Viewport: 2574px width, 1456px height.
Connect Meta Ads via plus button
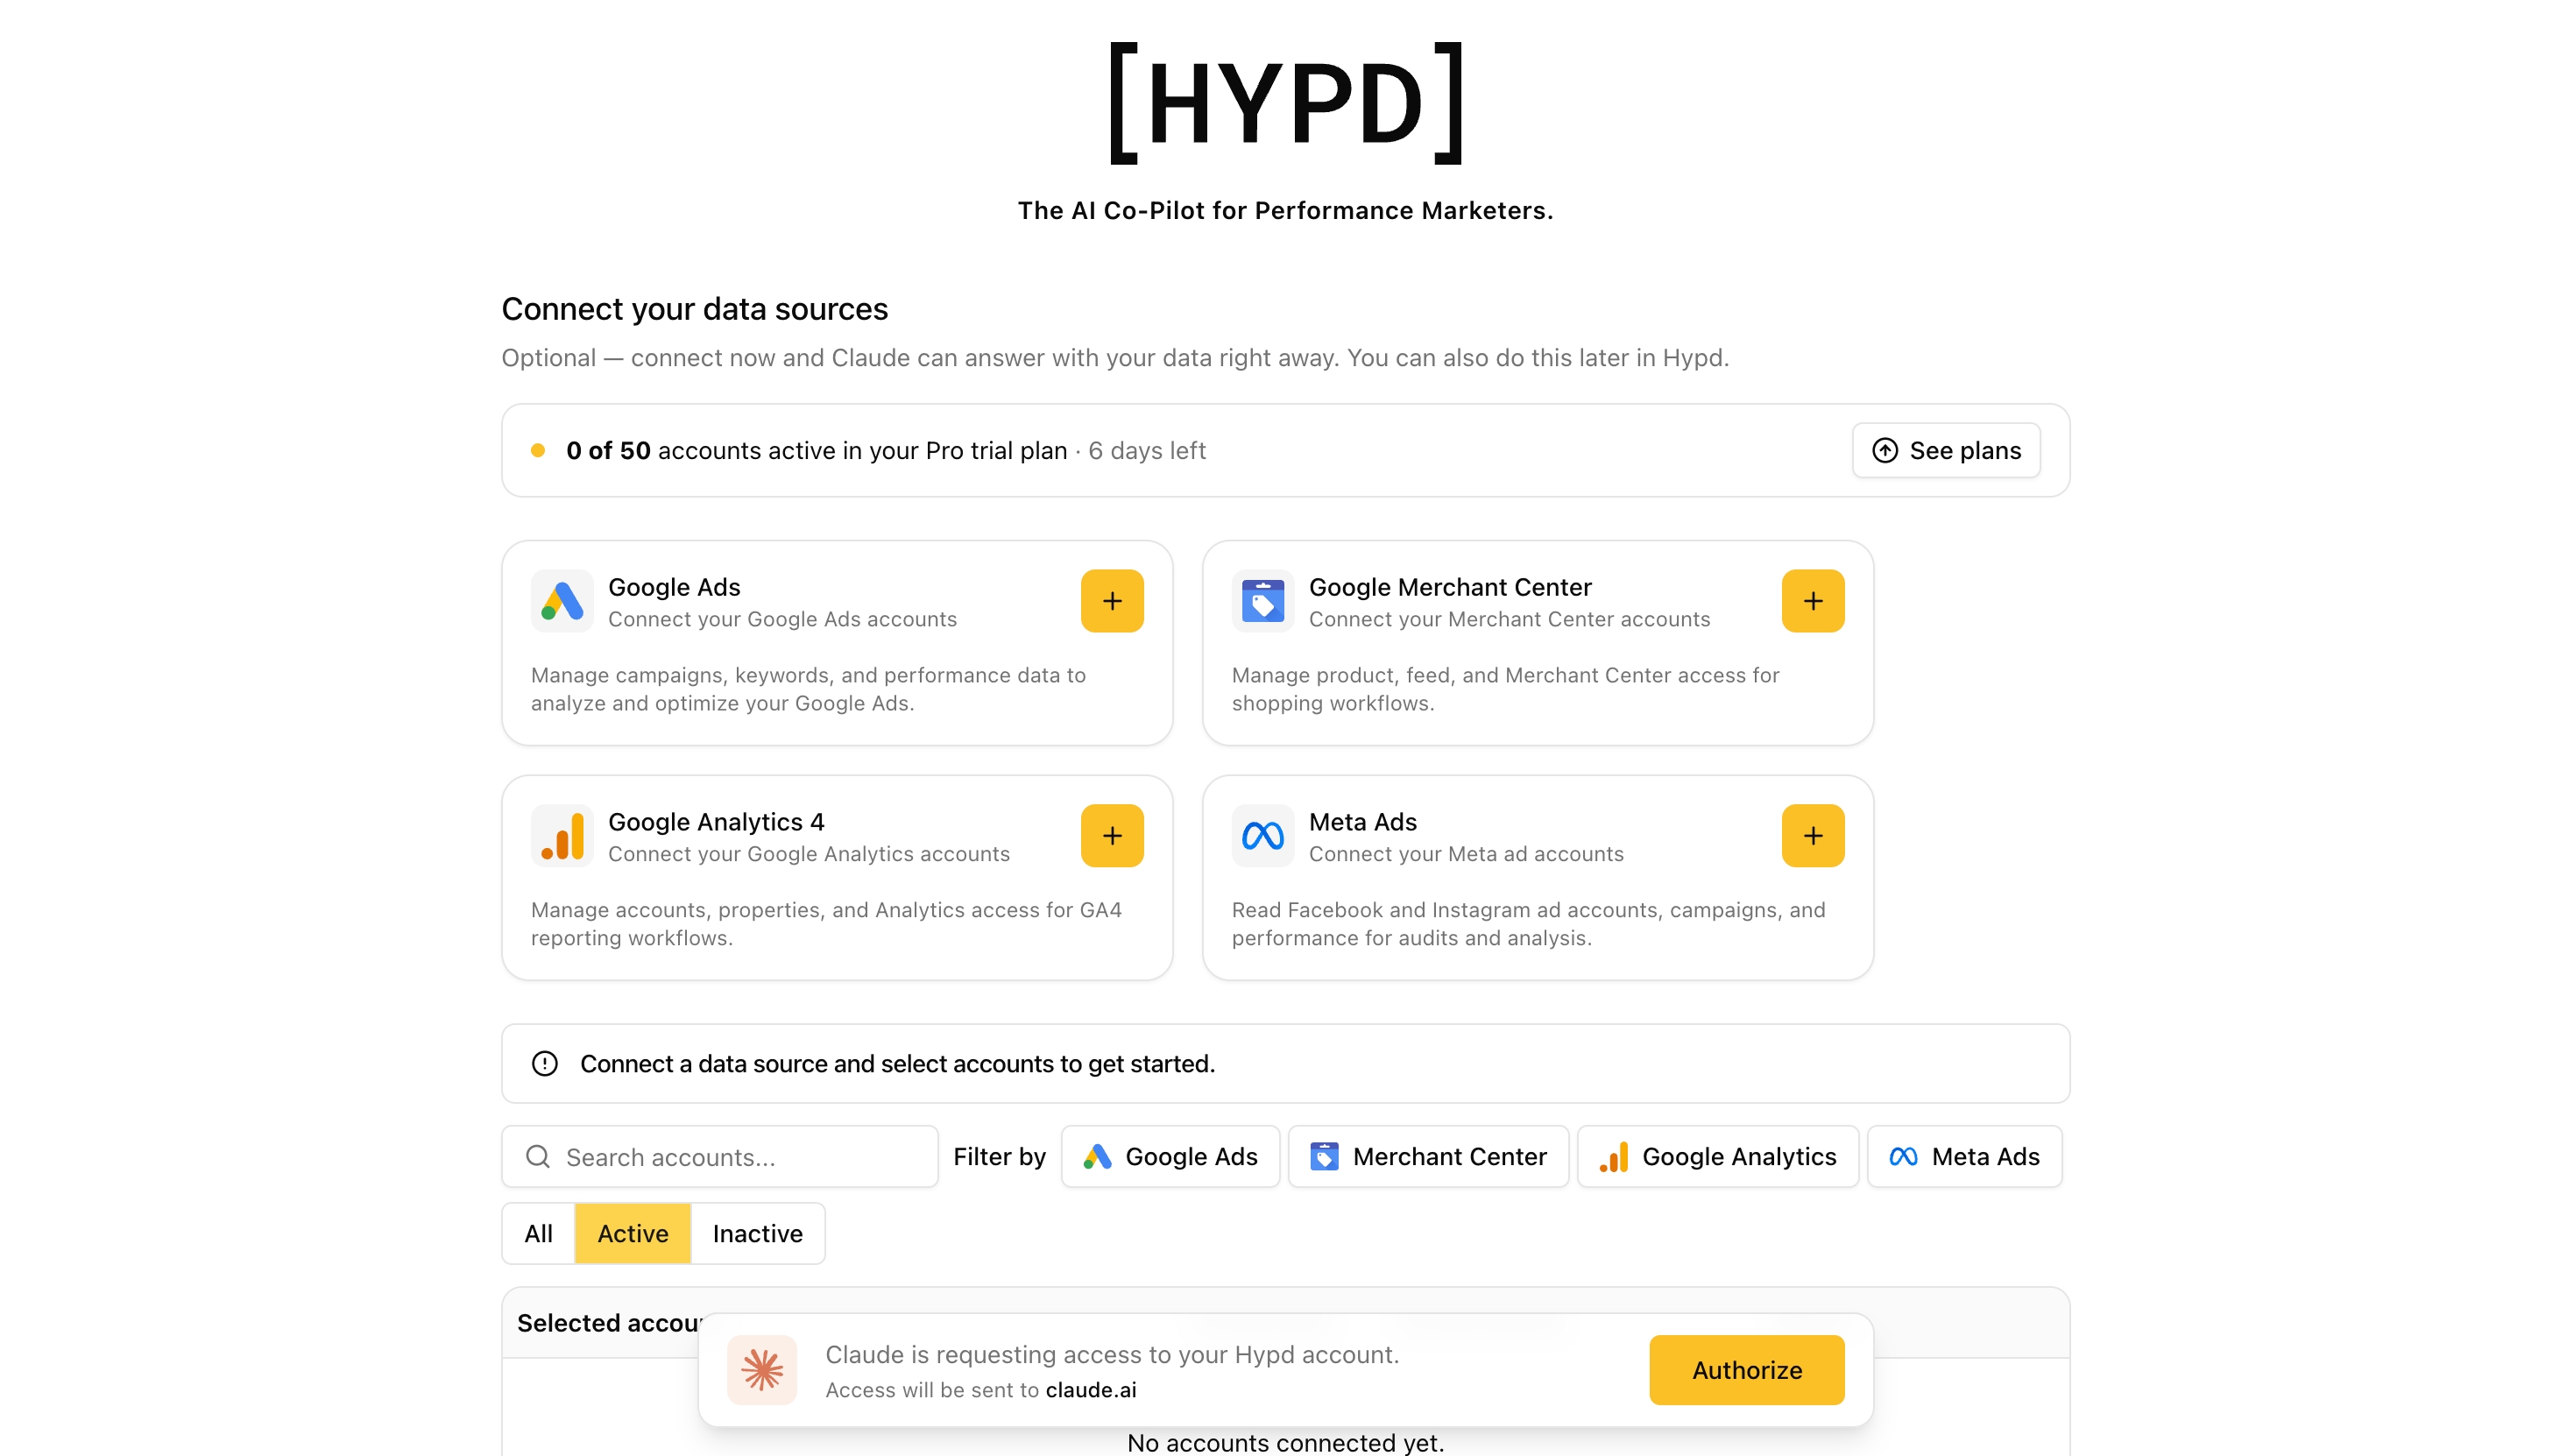(x=1813, y=836)
